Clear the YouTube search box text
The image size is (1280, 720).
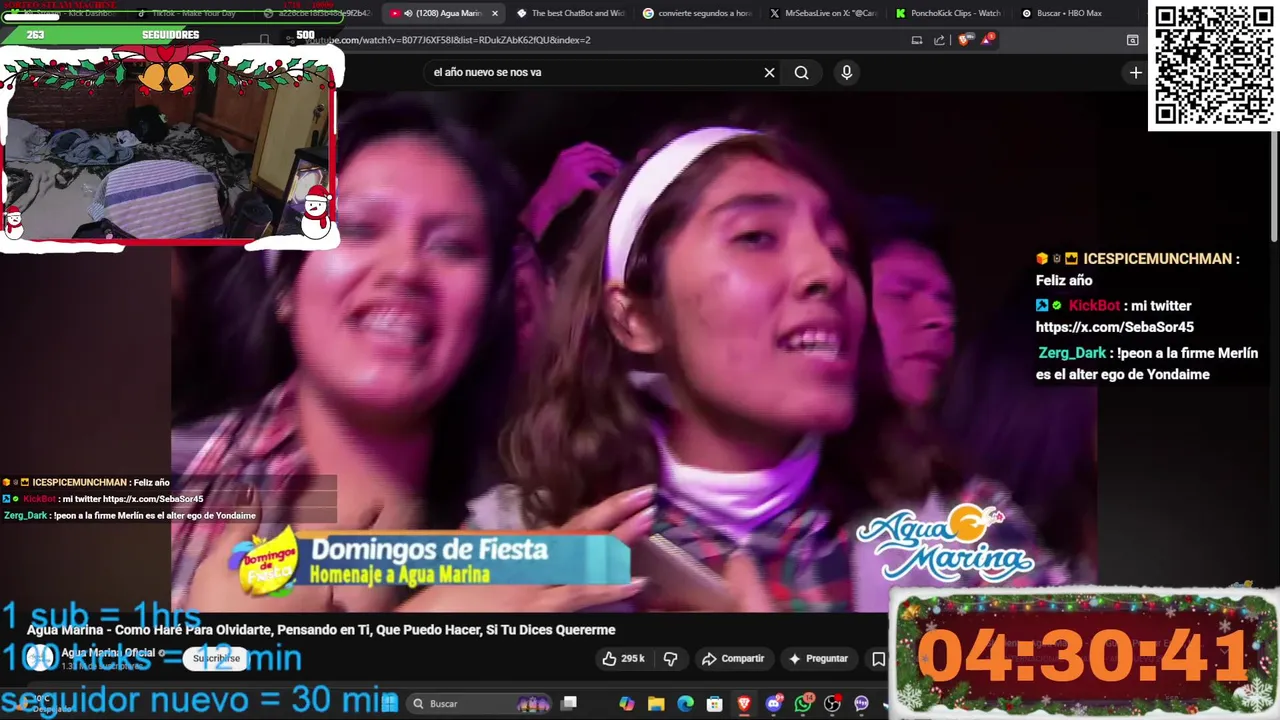[x=769, y=72]
